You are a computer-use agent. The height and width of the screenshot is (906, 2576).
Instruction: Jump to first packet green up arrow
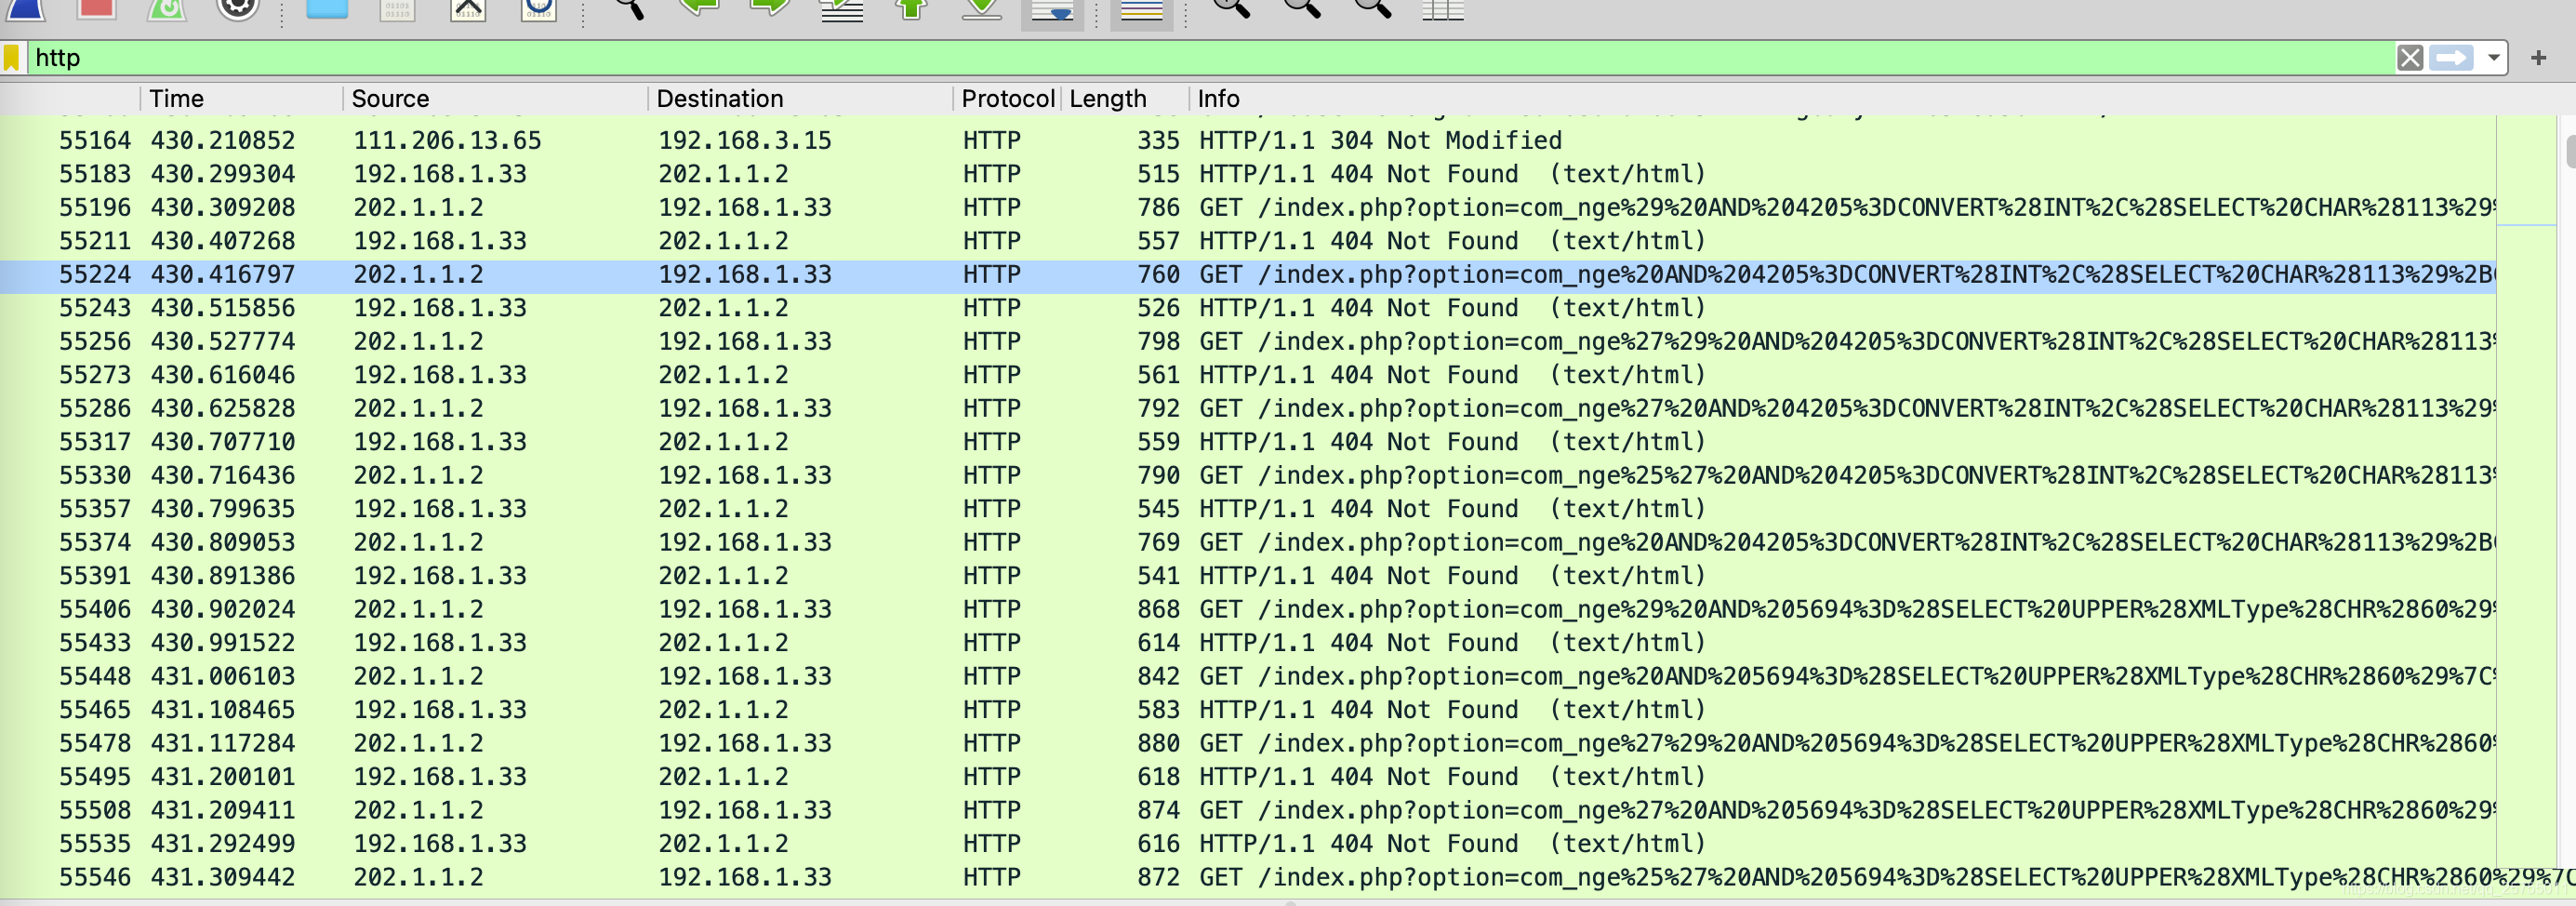pyautogui.click(x=911, y=8)
